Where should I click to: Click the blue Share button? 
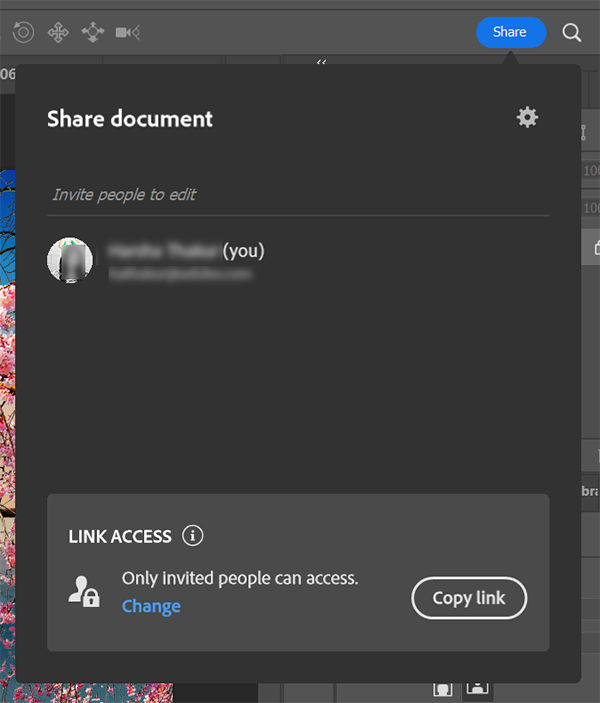click(511, 32)
